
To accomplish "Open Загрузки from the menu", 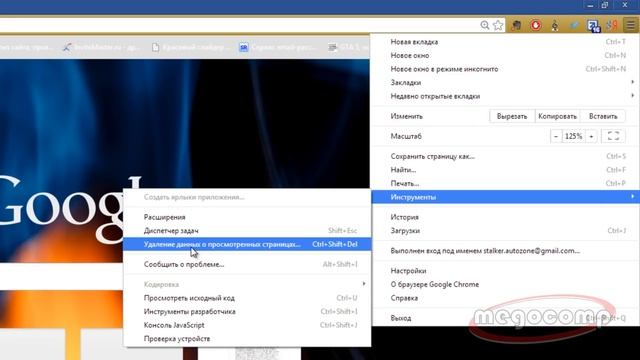I will [x=506, y=231].
